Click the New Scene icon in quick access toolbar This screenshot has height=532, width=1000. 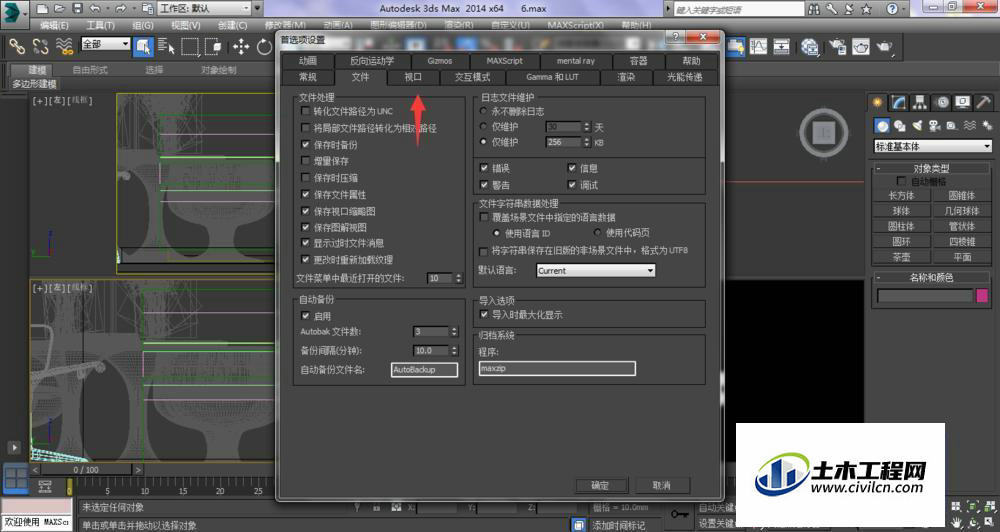coord(42,9)
